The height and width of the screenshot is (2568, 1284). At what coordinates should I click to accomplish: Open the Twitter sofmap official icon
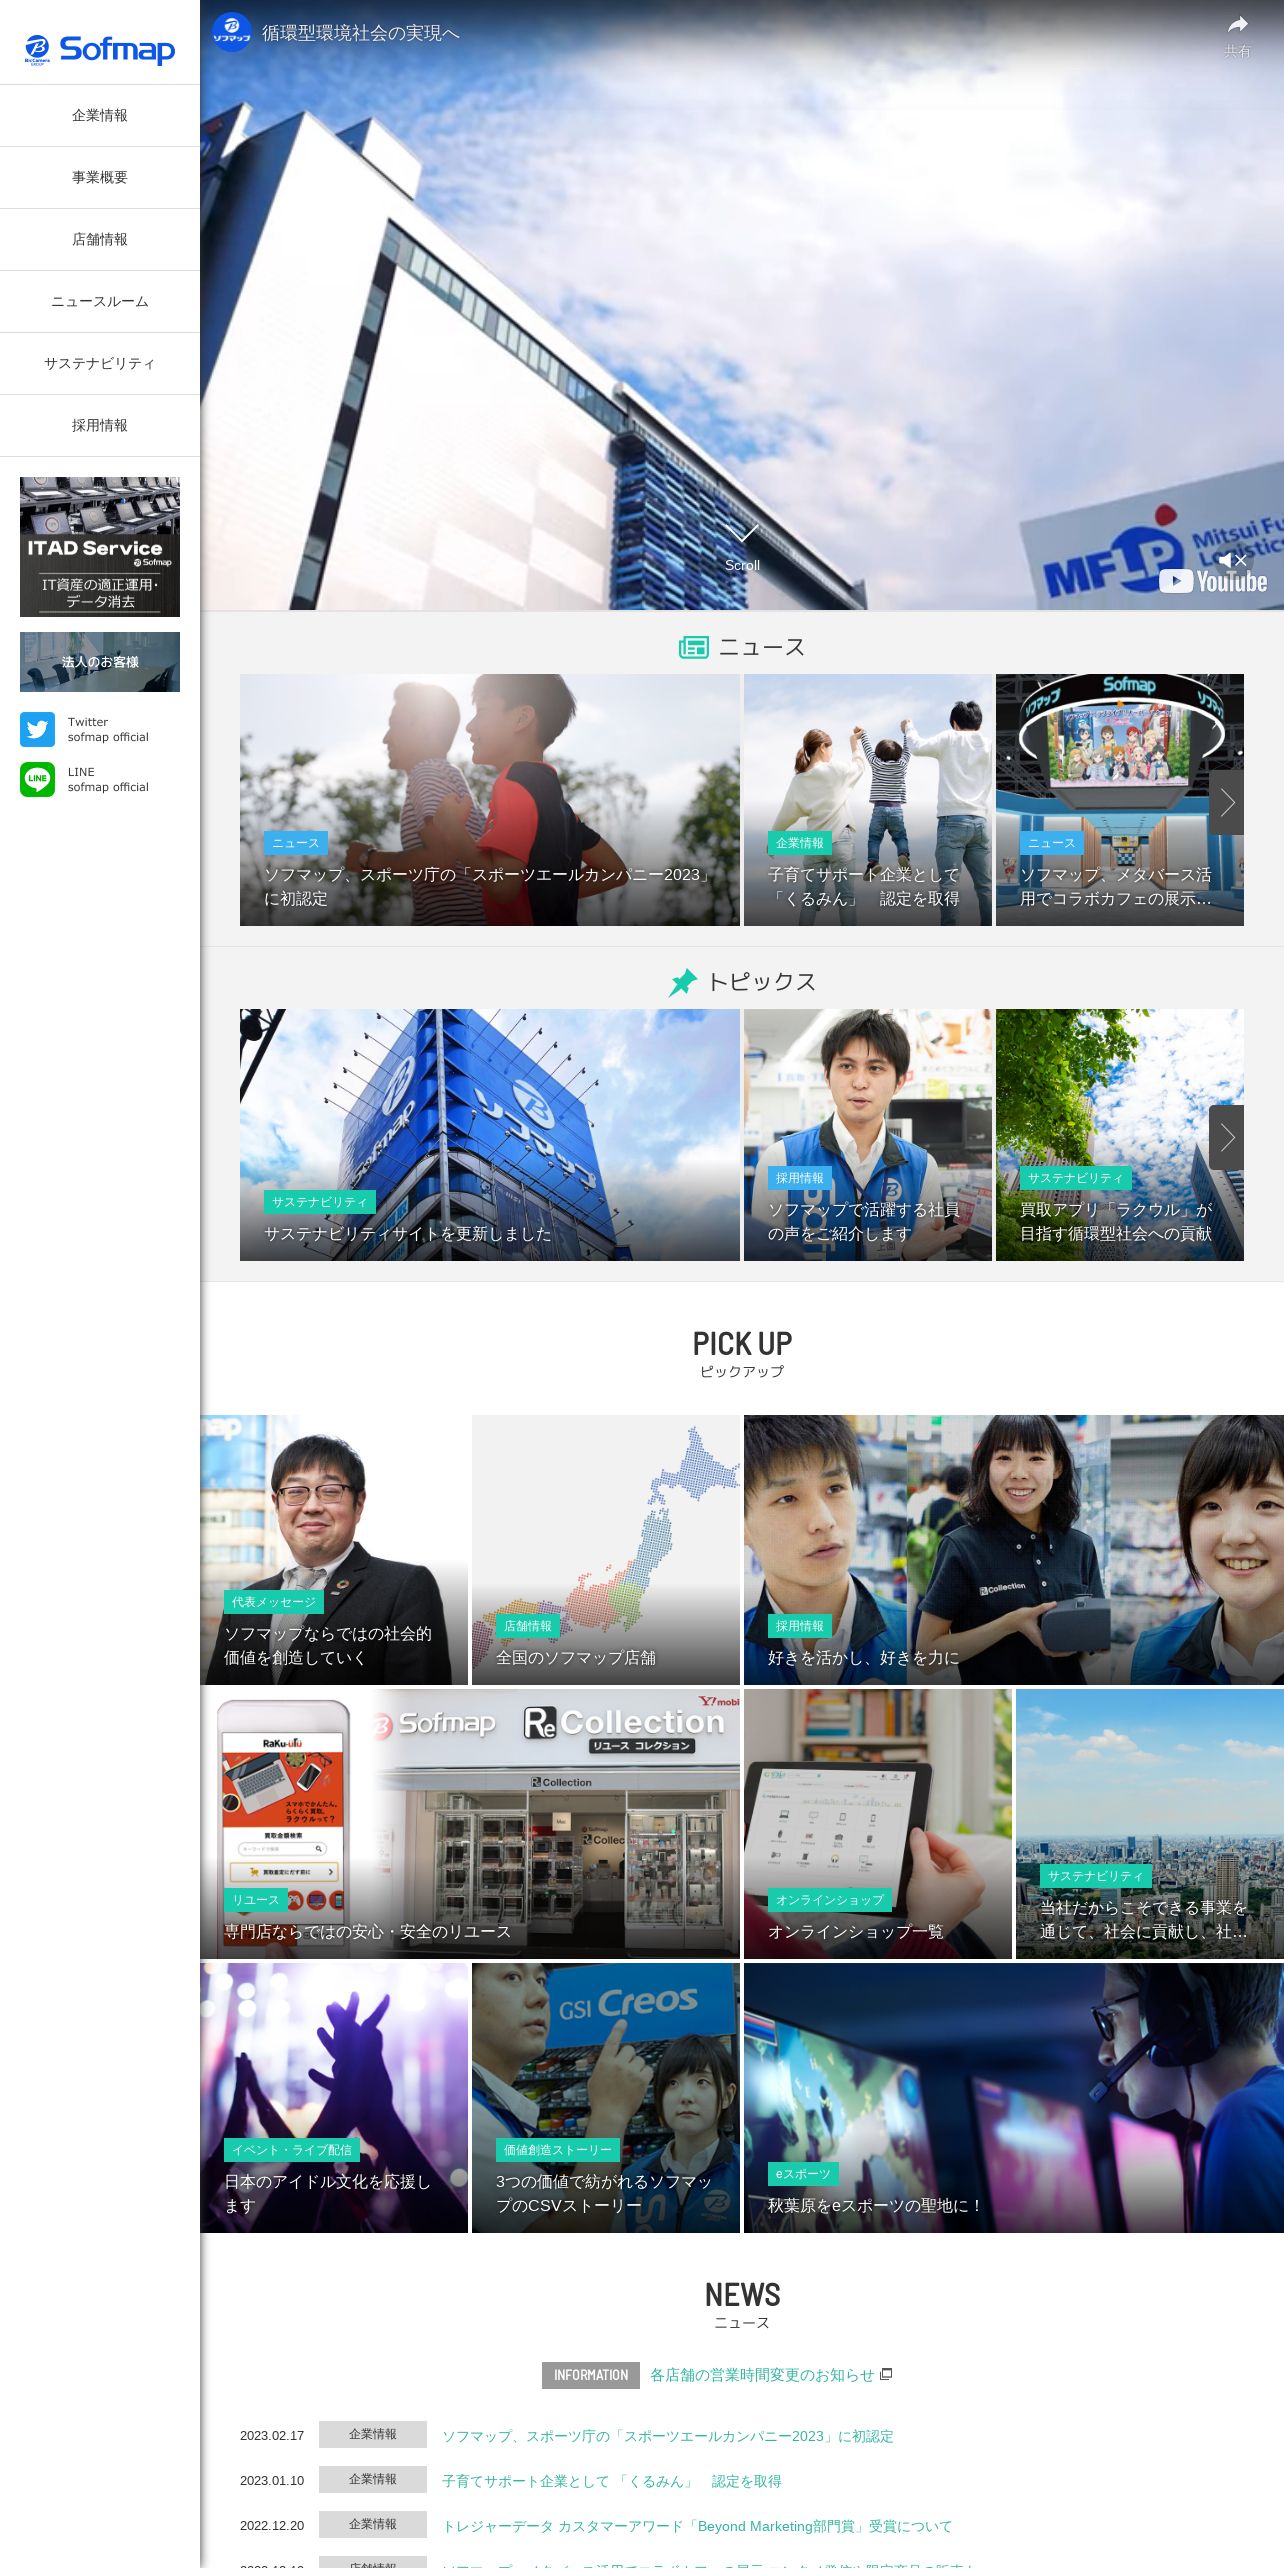click(38, 729)
